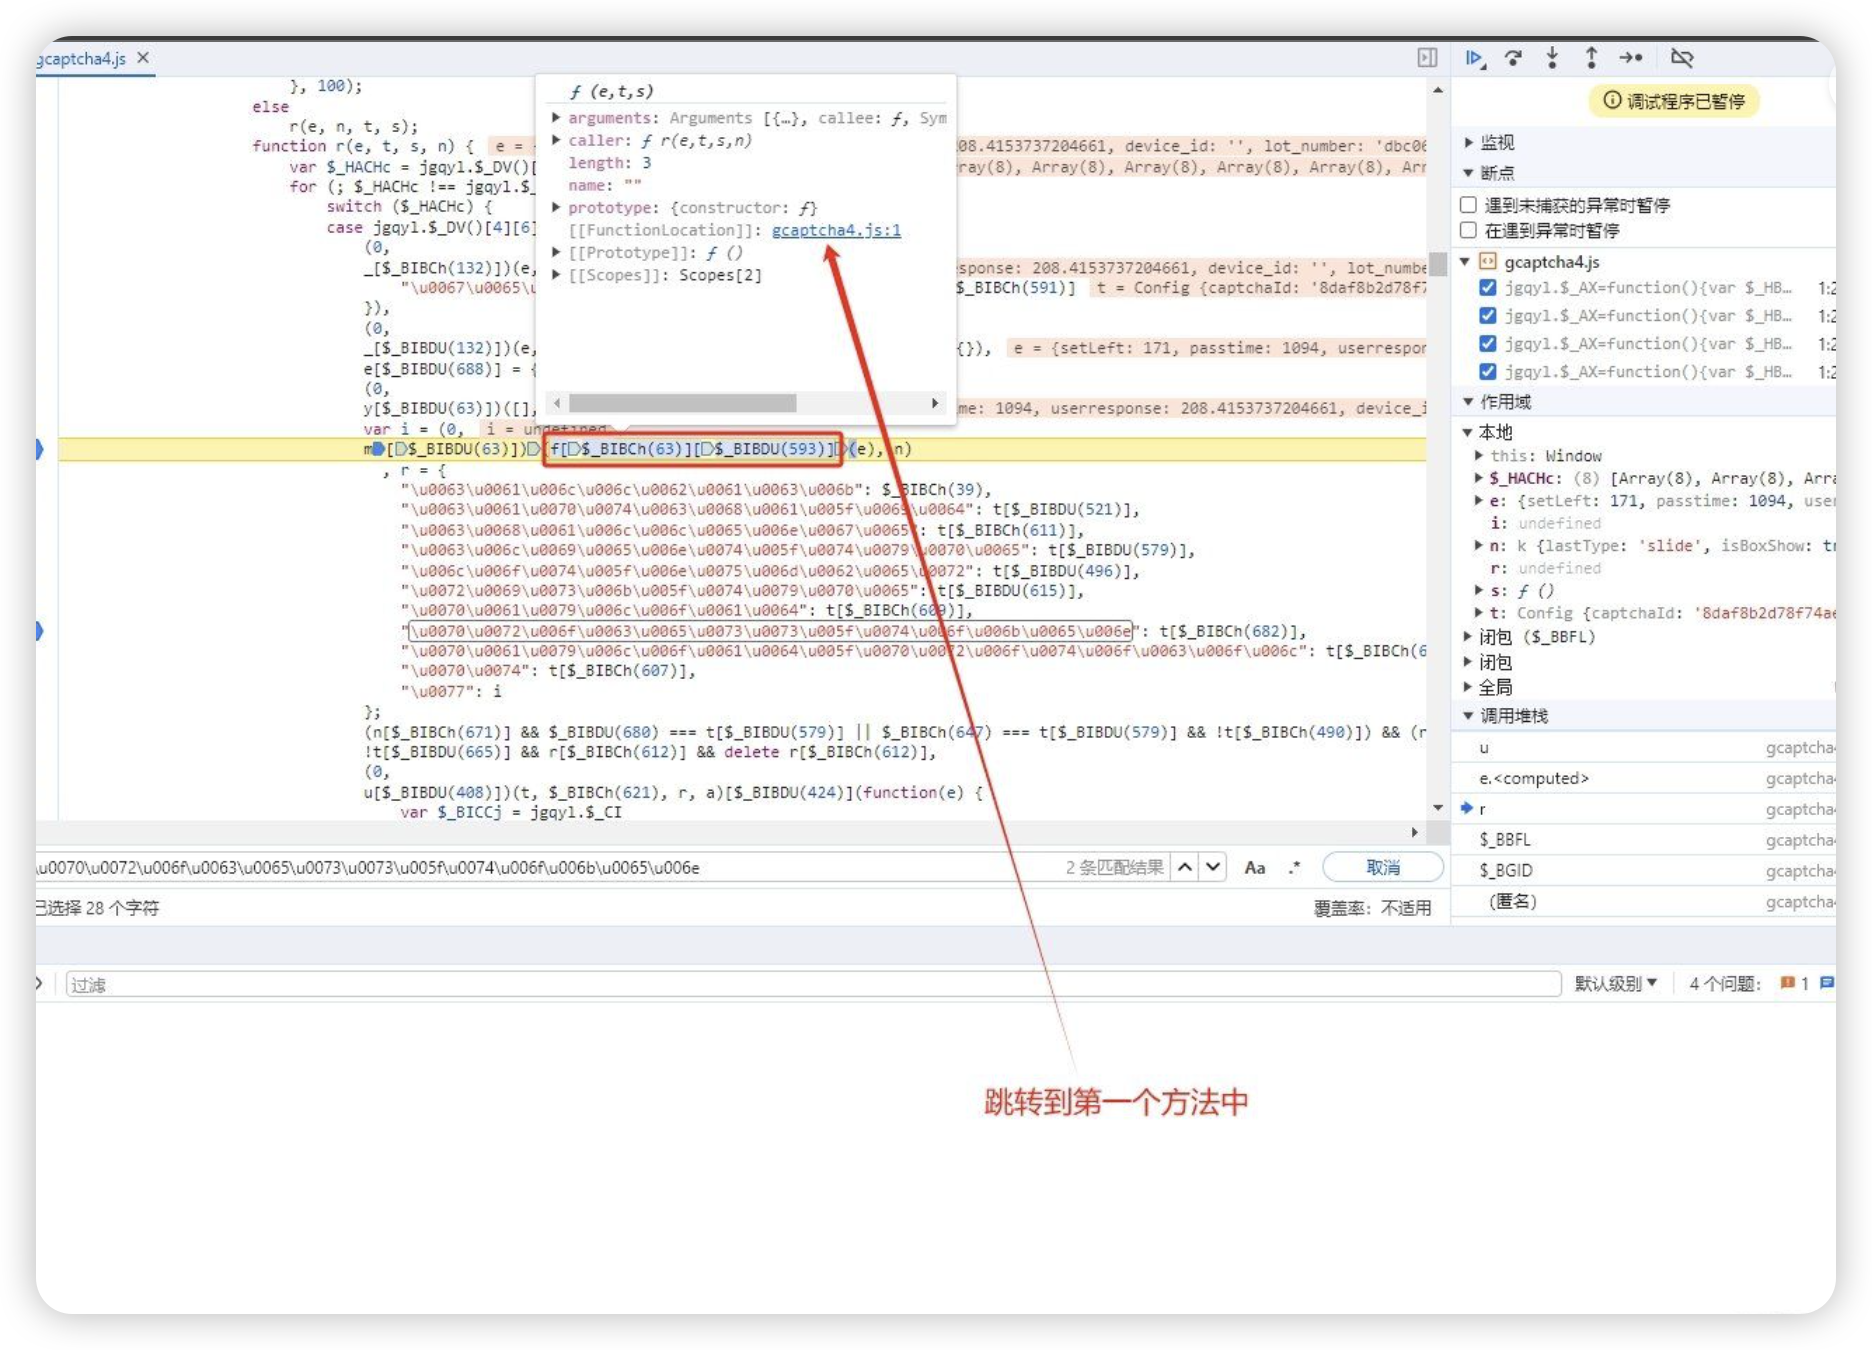Click the 取消 cancel search button
This screenshot has width=1872, height=1350.
click(x=1382, y=867)
